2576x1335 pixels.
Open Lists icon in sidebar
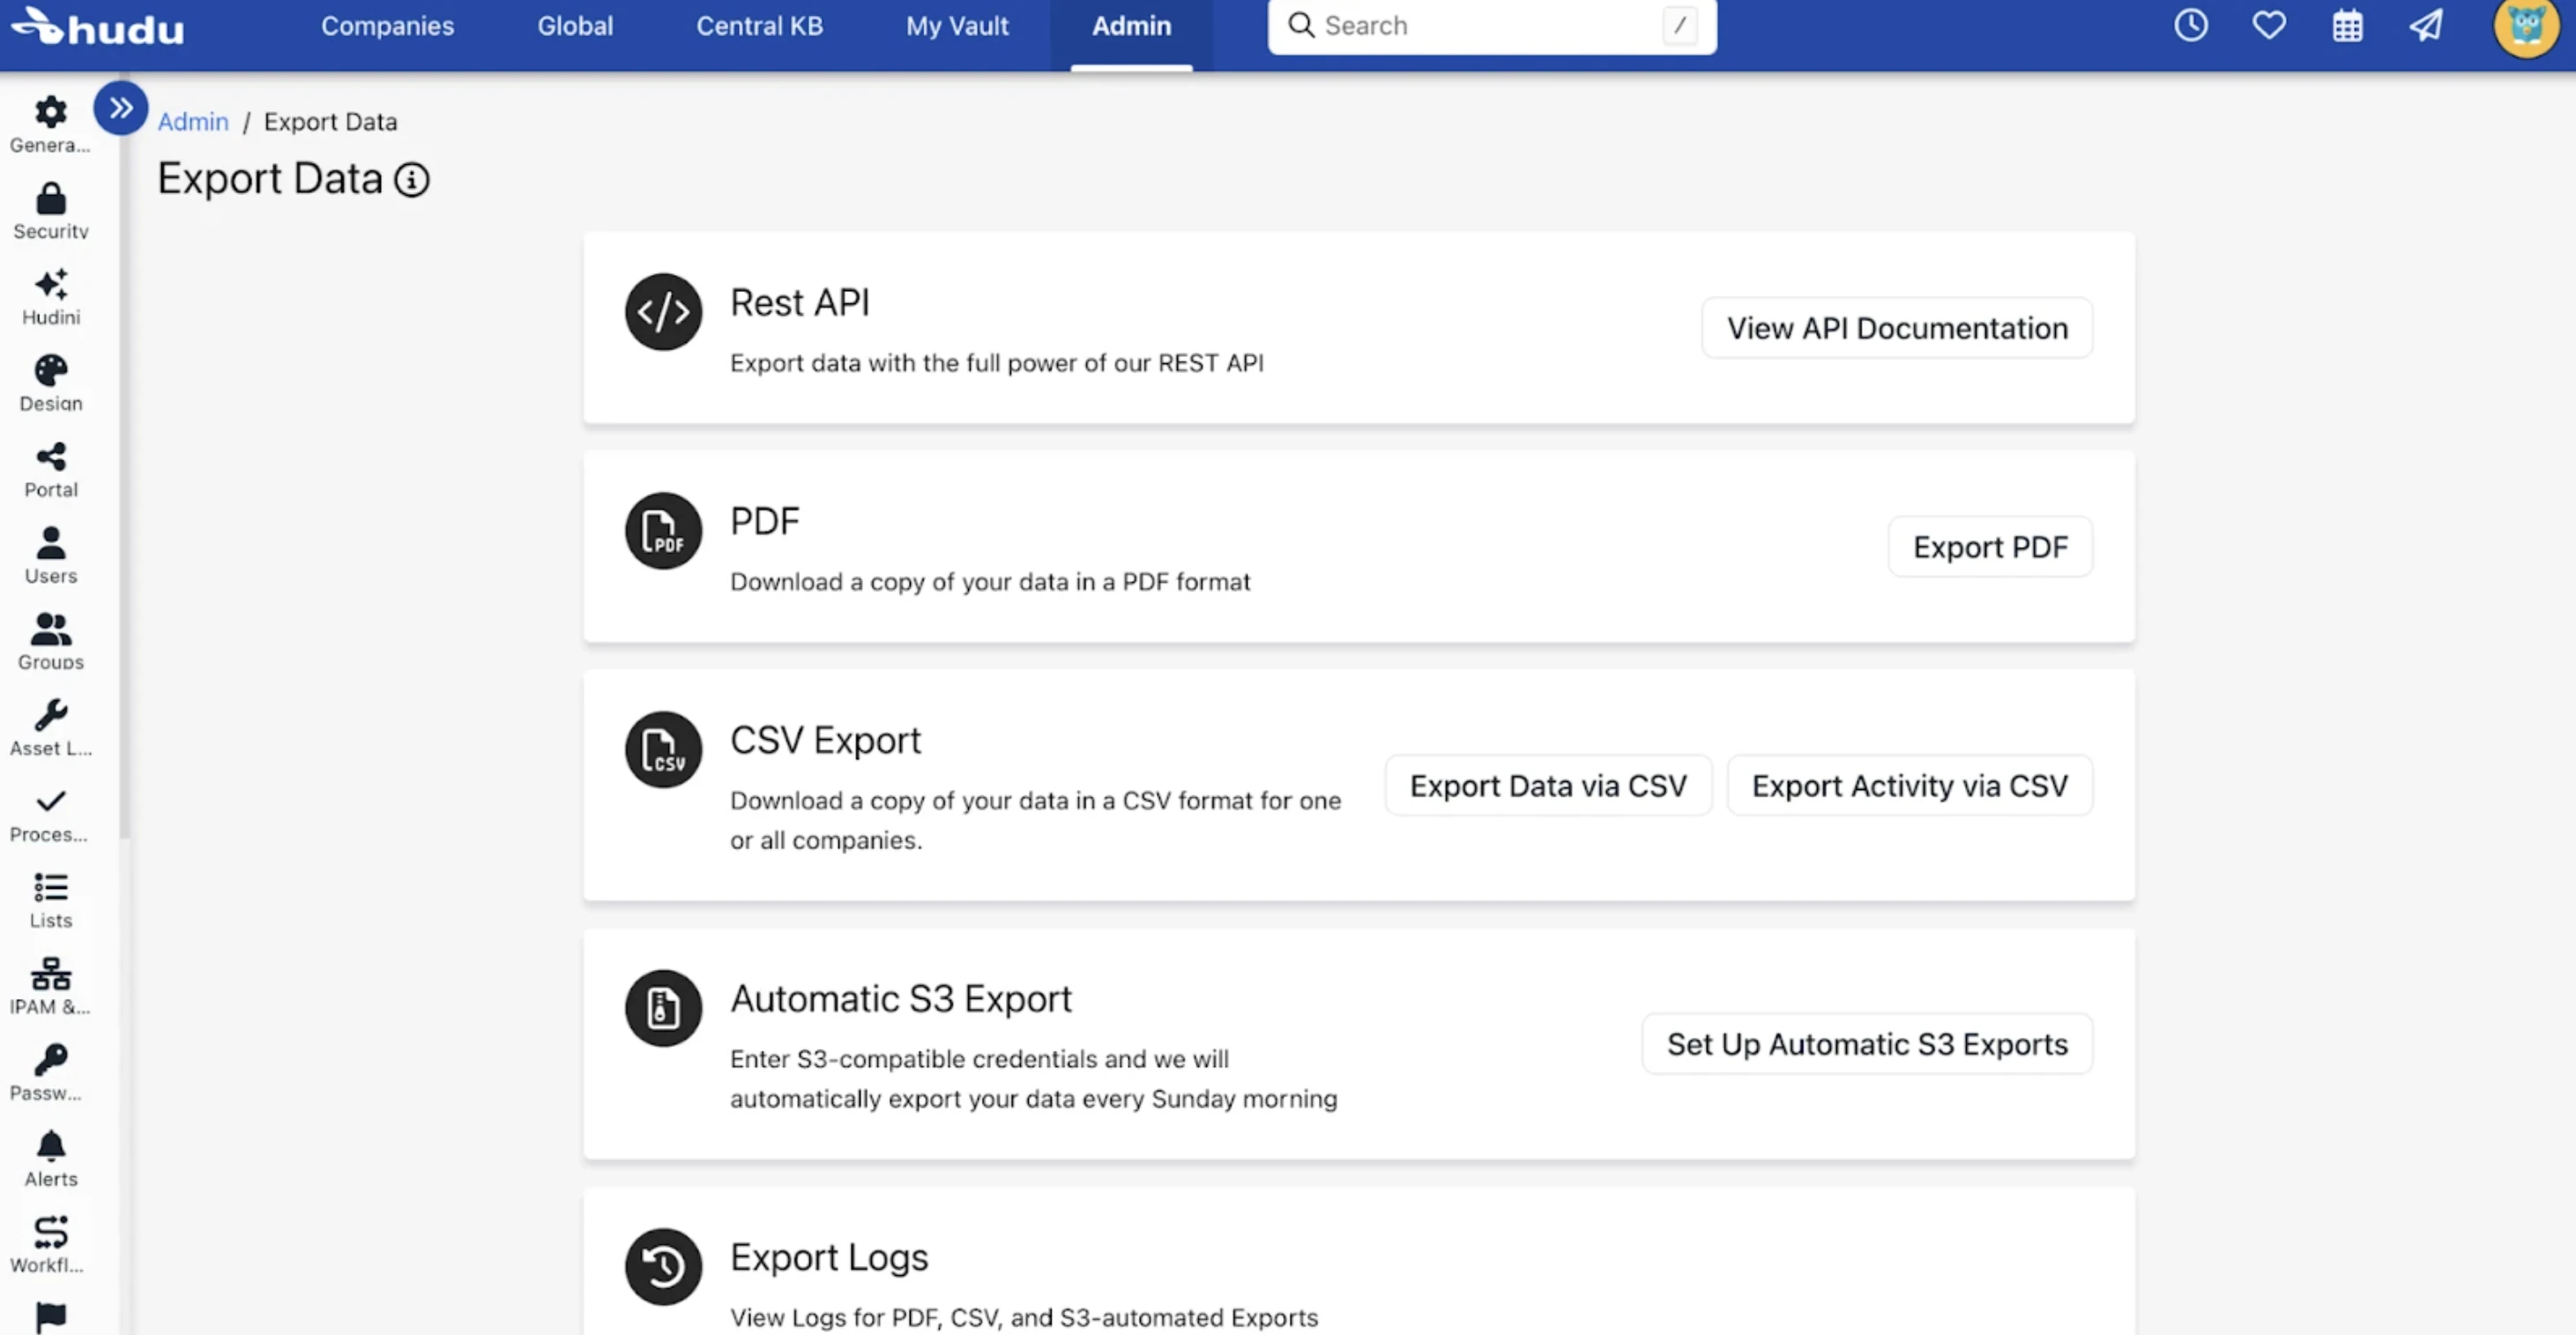(x=50, y=887)
